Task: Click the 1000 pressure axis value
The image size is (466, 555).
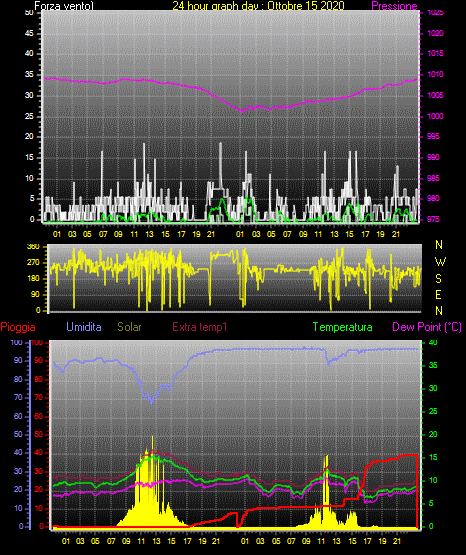Action: [435, 116]
